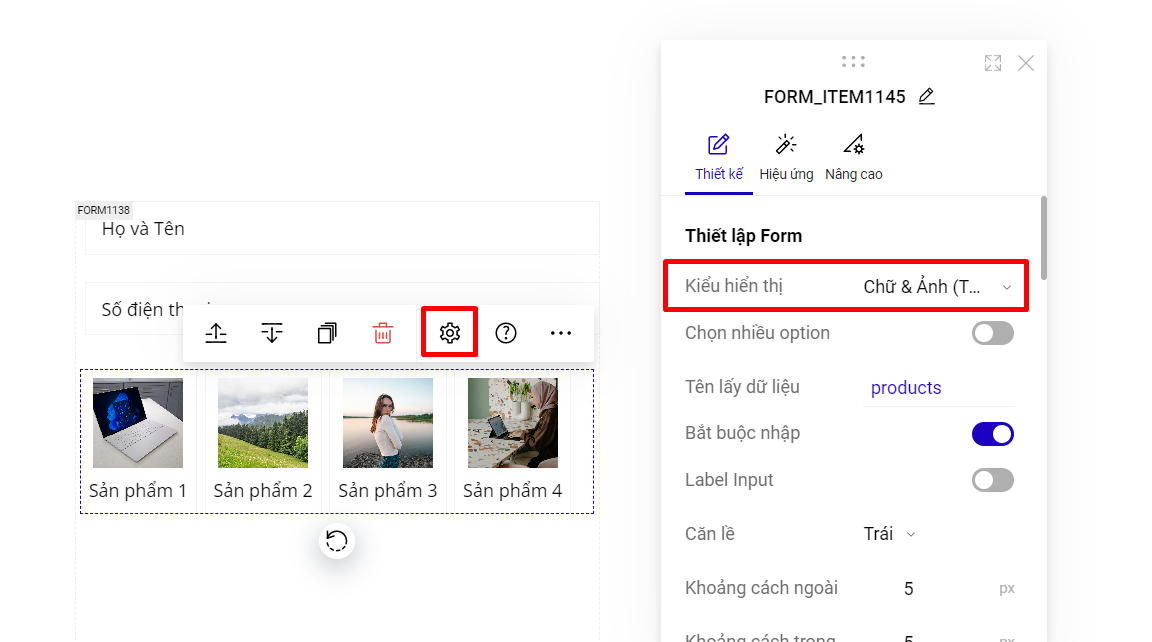
Task: Delete the element with the red trash icon
Action: 383,333
